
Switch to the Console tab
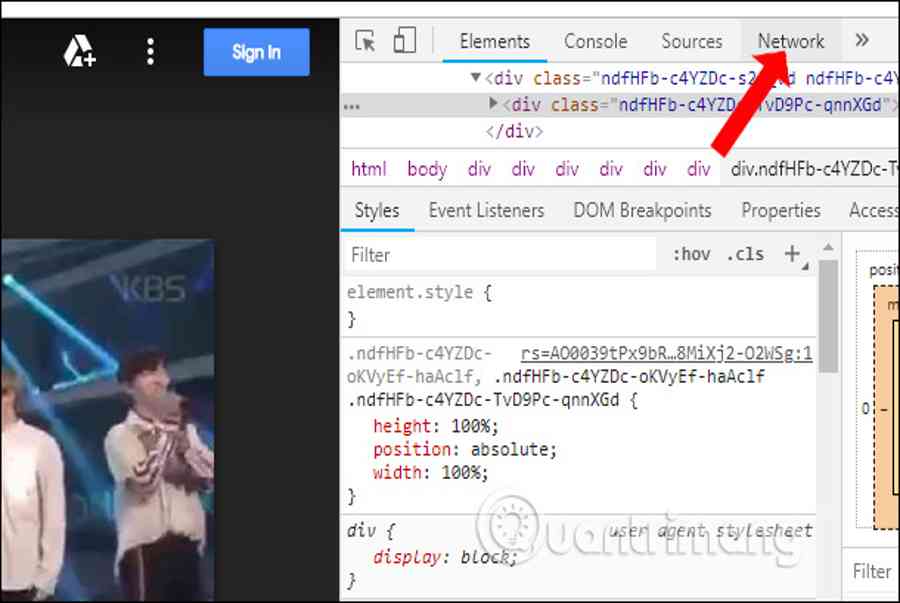[595, 41]
